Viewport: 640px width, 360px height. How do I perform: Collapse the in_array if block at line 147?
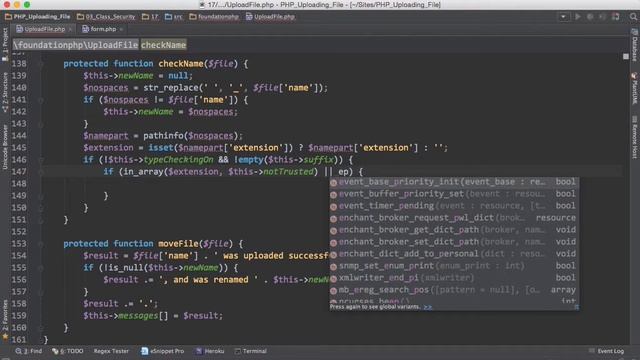tap(41, 172)
